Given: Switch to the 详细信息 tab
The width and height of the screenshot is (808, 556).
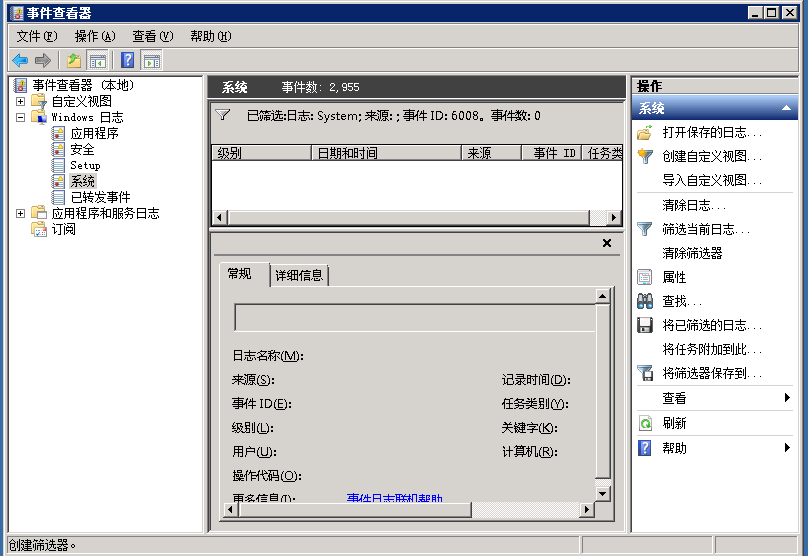Looking at the screenshot, I should (299, 276).
